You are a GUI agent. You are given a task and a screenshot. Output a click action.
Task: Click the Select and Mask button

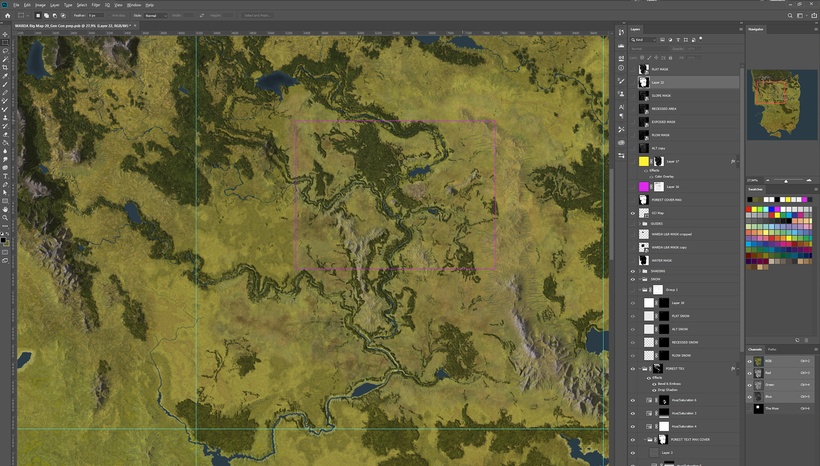pyautogui.click(x=257, y=16)
